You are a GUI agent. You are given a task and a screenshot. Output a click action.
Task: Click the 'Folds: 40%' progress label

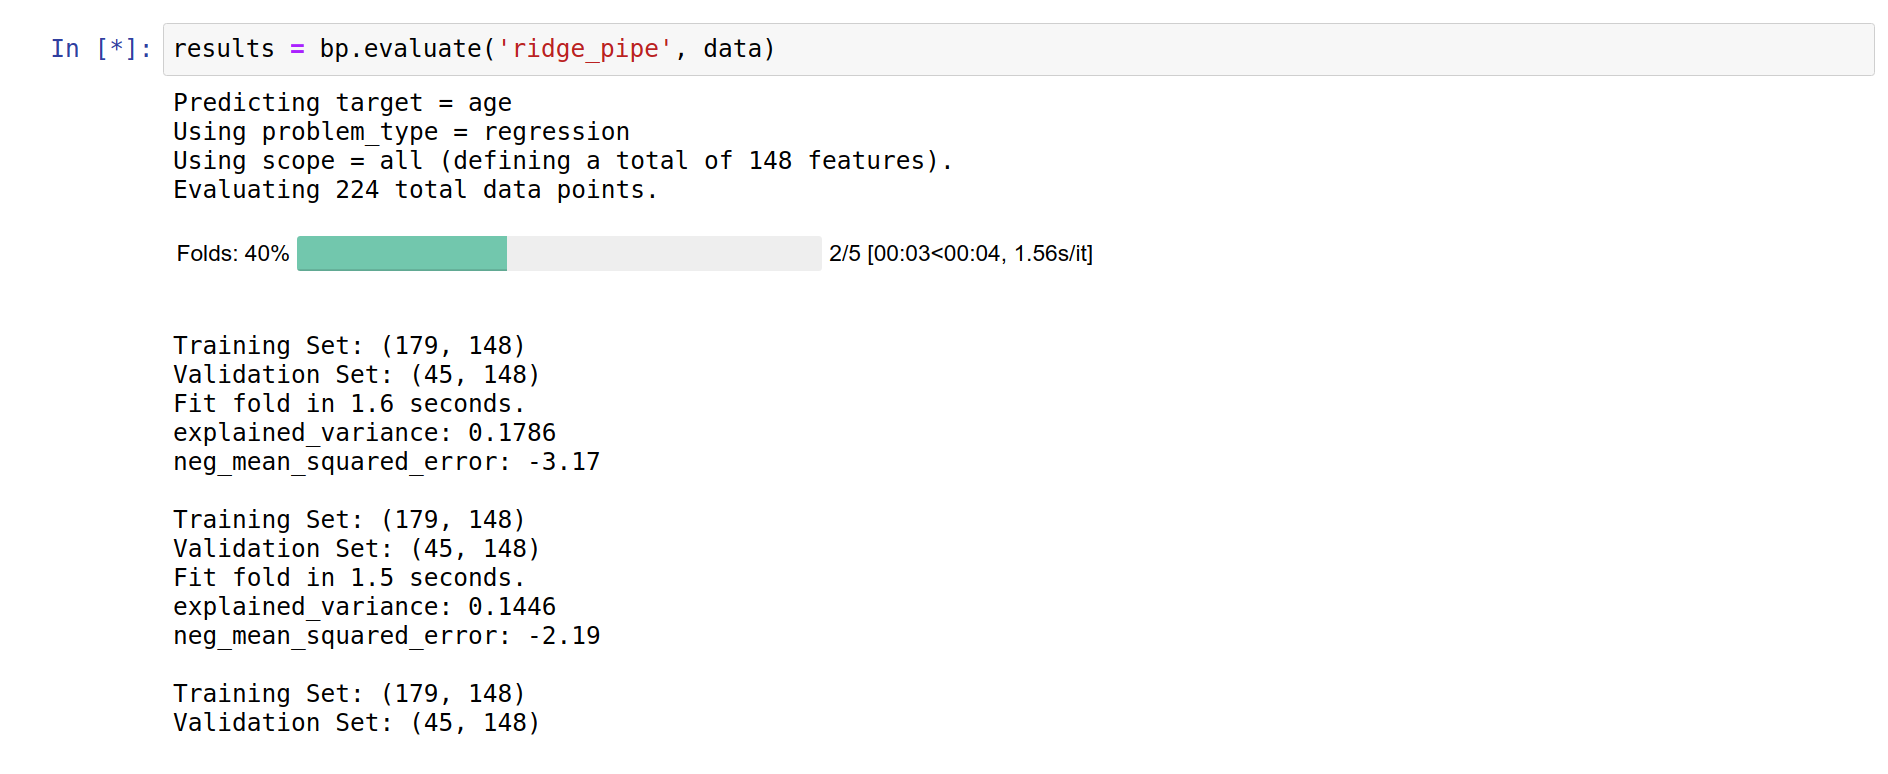coord(233,254)
